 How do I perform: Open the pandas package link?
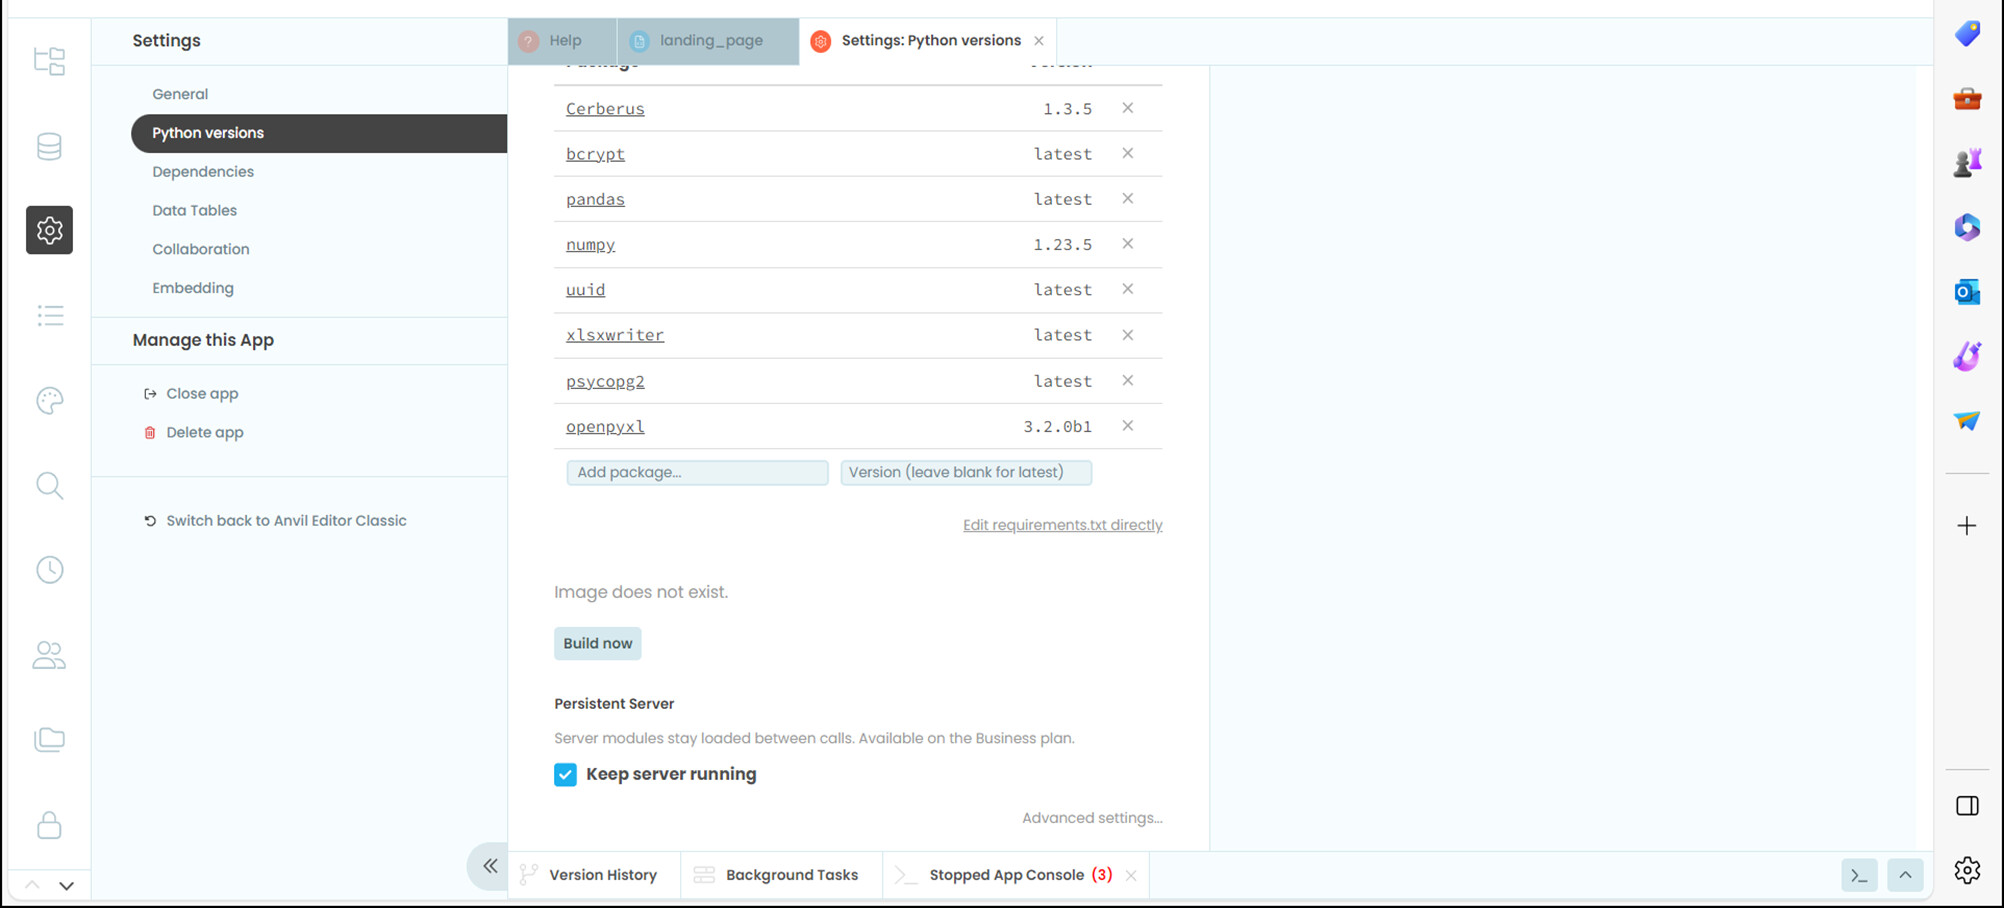(595, 199)
